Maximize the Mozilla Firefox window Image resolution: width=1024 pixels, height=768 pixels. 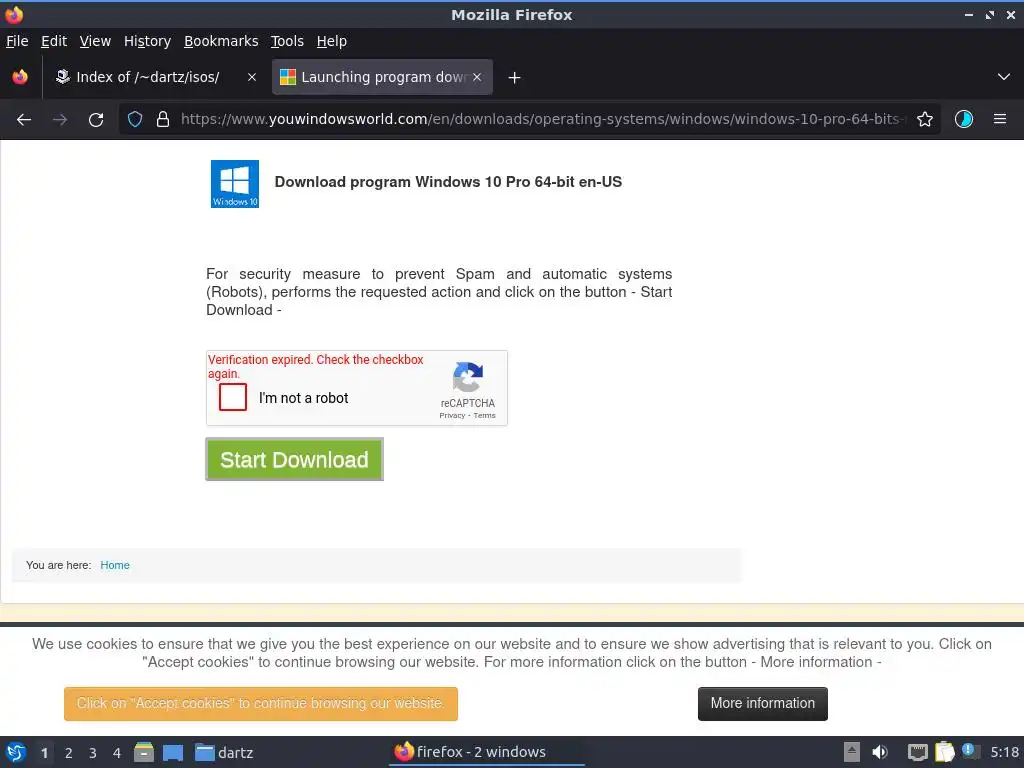tap(990, 14)
